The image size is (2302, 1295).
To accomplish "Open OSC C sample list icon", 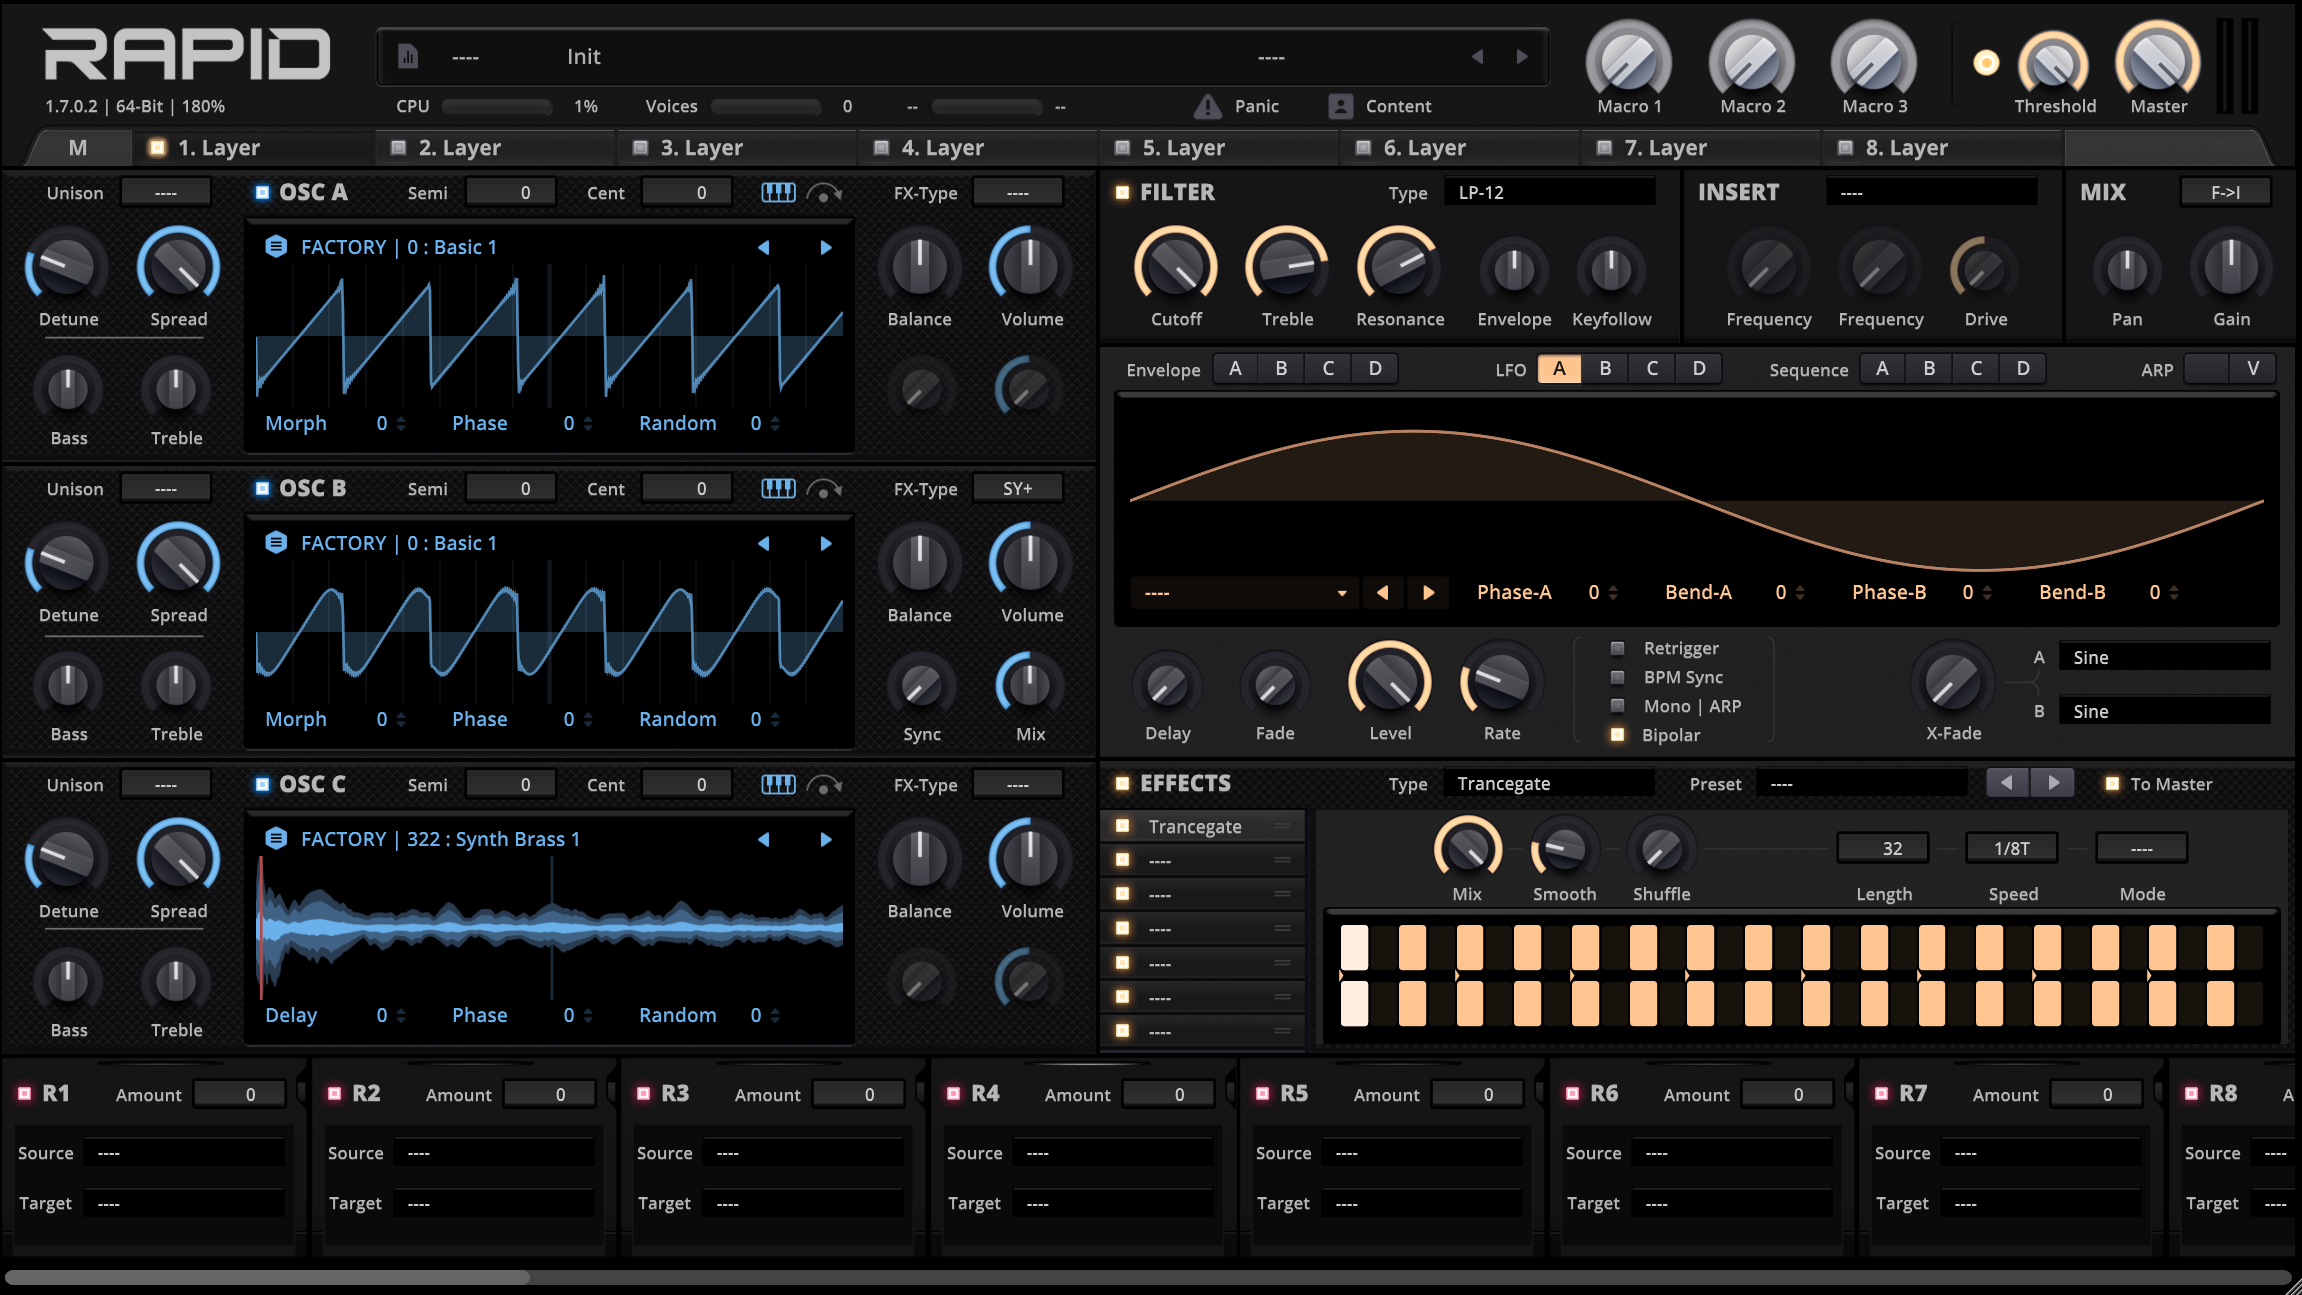I will point(276,838).
